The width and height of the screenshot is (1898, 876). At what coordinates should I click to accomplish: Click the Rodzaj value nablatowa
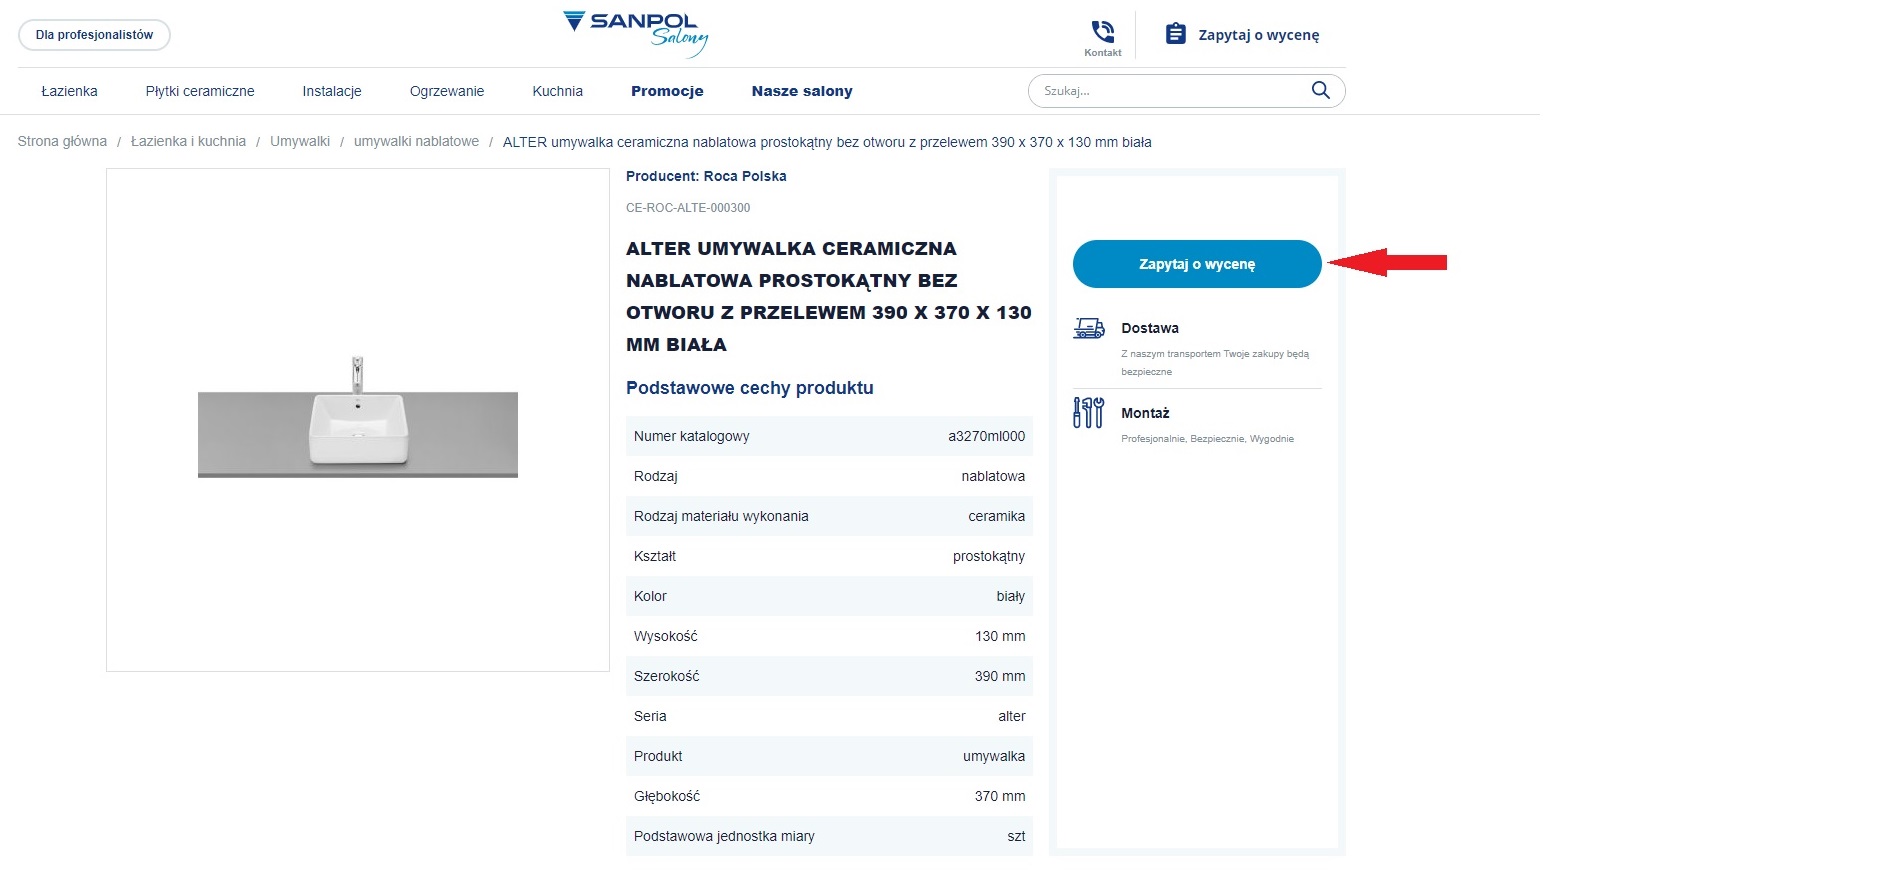[x=993, y=476]
